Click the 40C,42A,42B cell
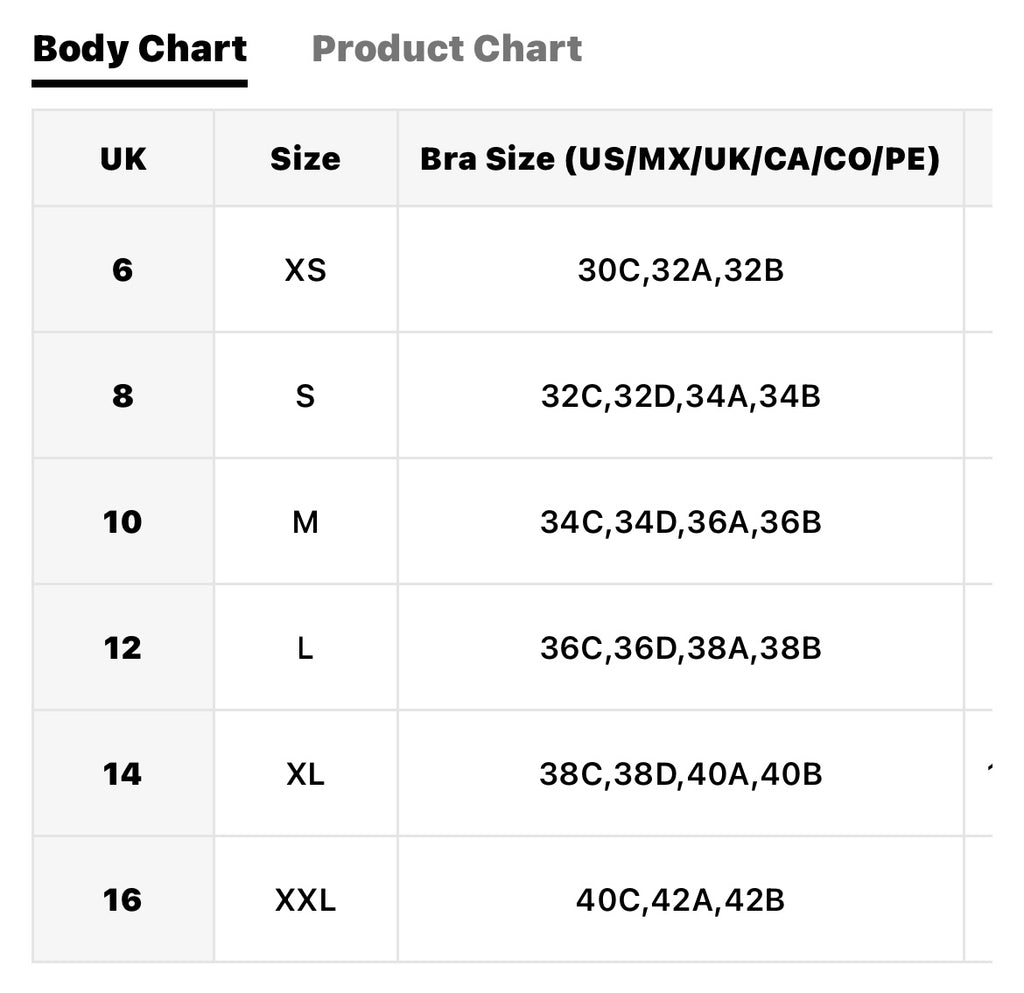The width and height of the screenshot is (1024, 993). [x=680, y=900]
